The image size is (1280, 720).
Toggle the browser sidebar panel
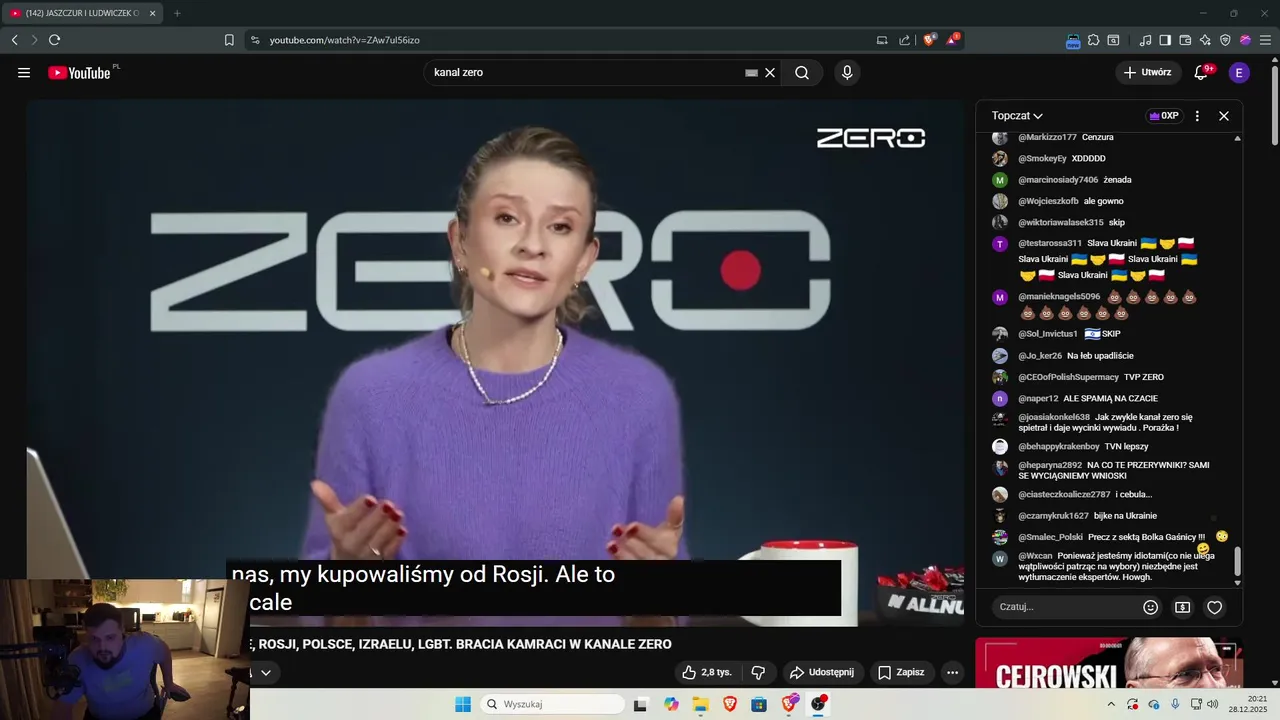[1165, 40]
